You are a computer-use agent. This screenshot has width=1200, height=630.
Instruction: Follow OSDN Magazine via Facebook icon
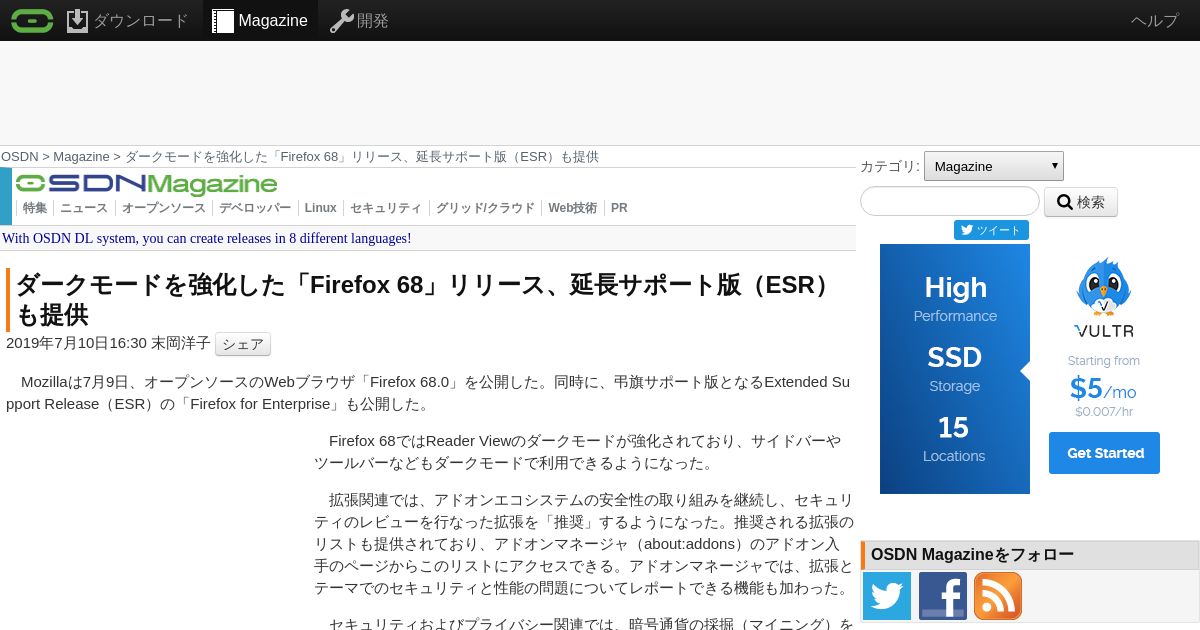click(x=943, y=596)
